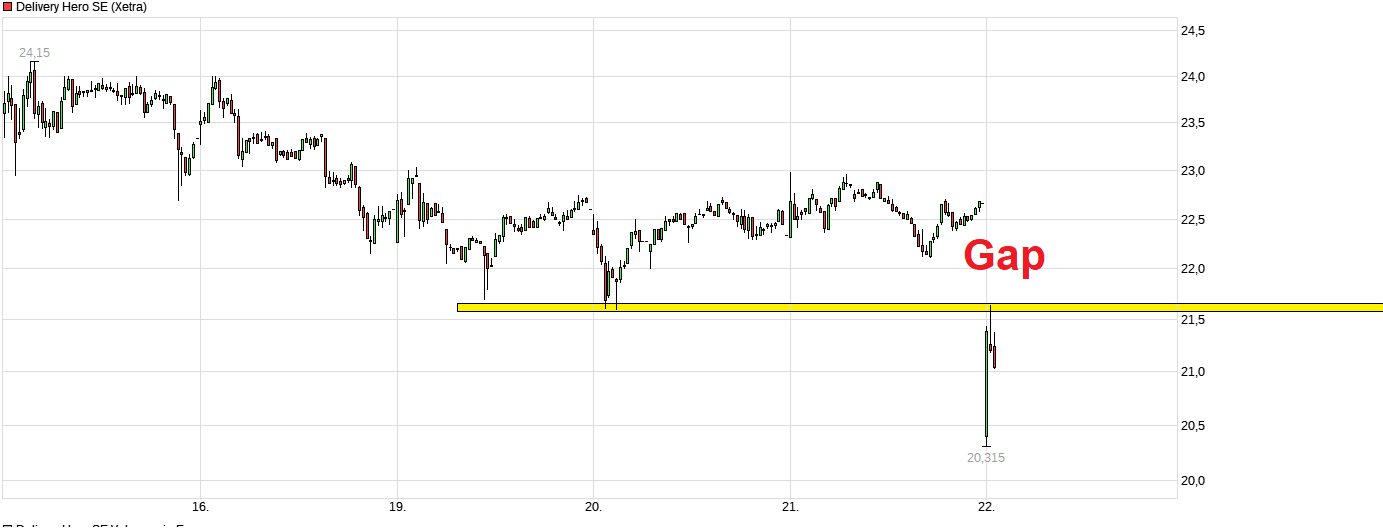Select the "19." date axis label
The height and width of the screenshot is (532, 1383).
397,506
